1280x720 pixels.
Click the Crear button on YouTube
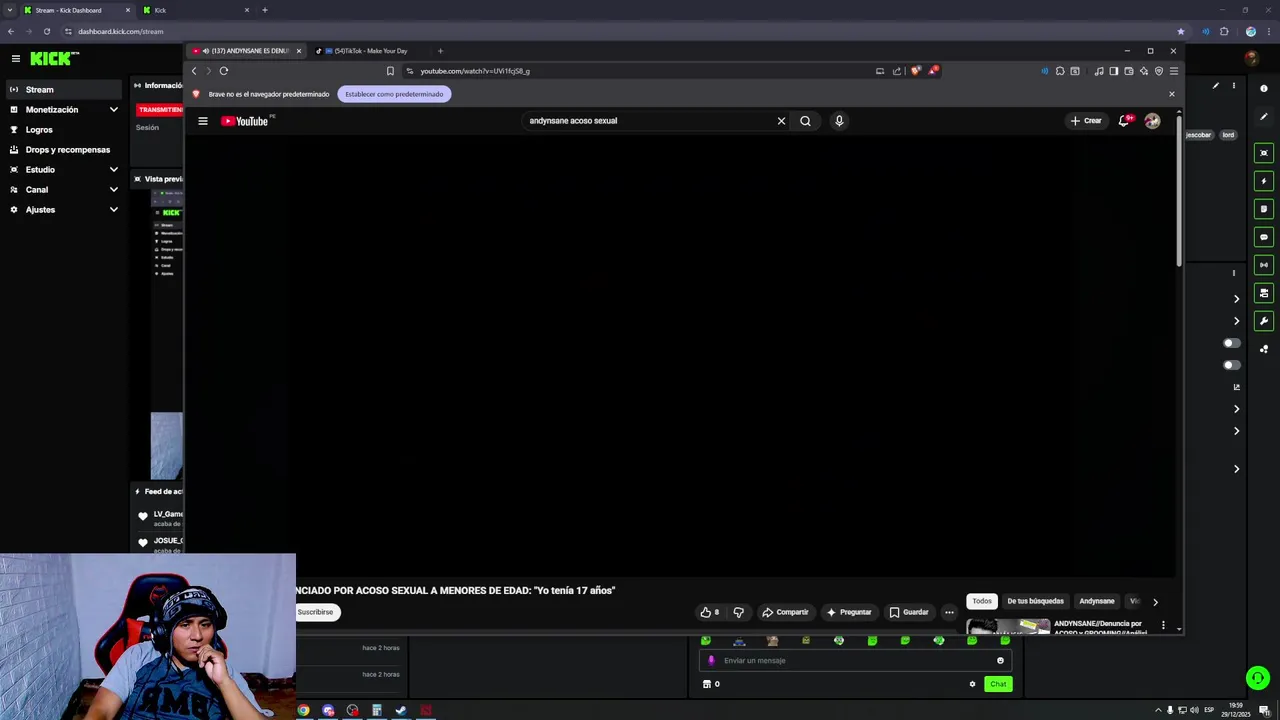click(x=1086, y=121)
